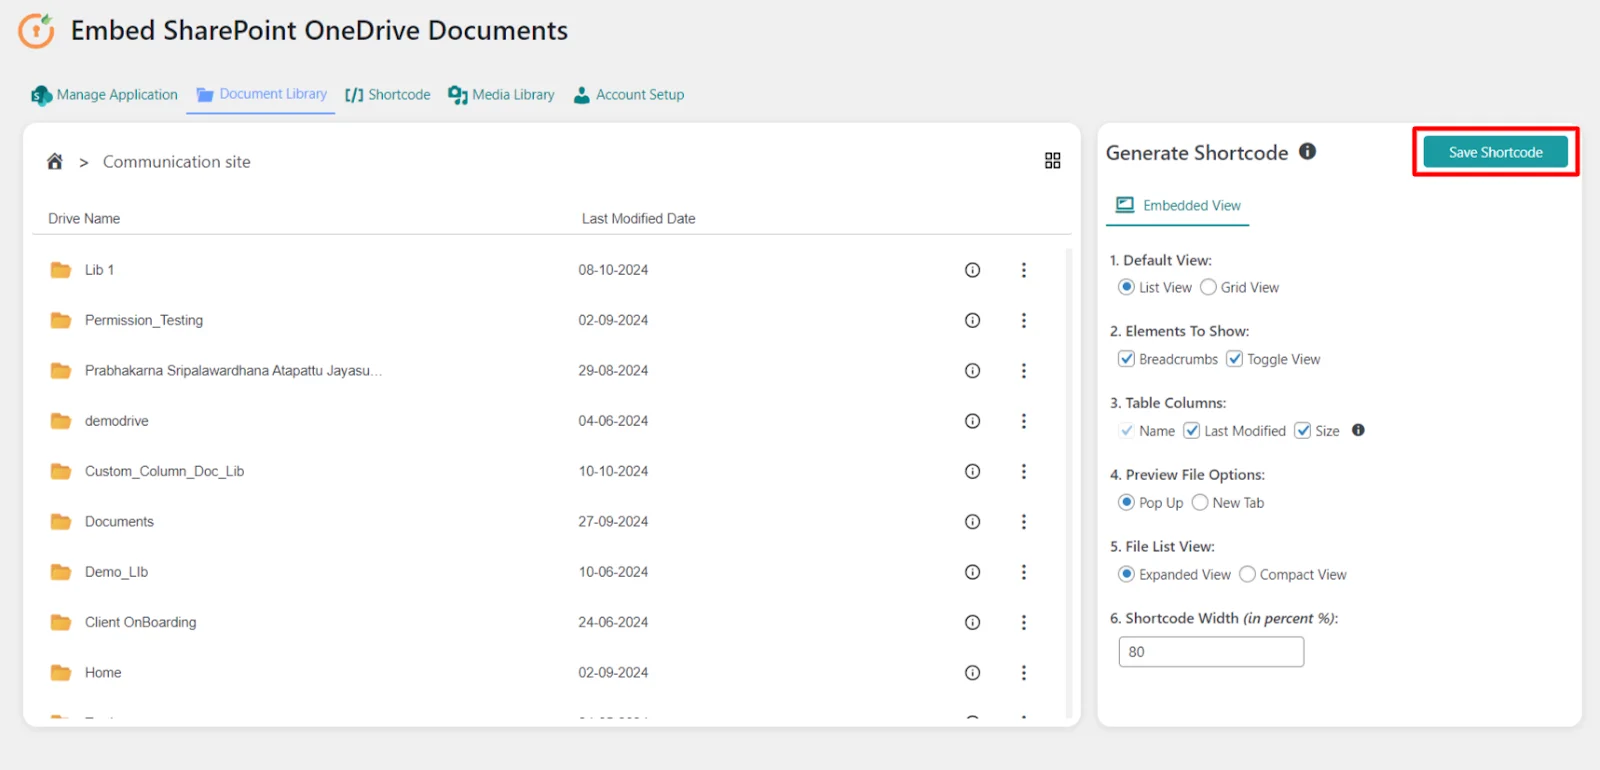This screenshot has height=770, width=1600.
Task: Toggle Breadcrumbs checkbox
Action: pos(1127,359)
